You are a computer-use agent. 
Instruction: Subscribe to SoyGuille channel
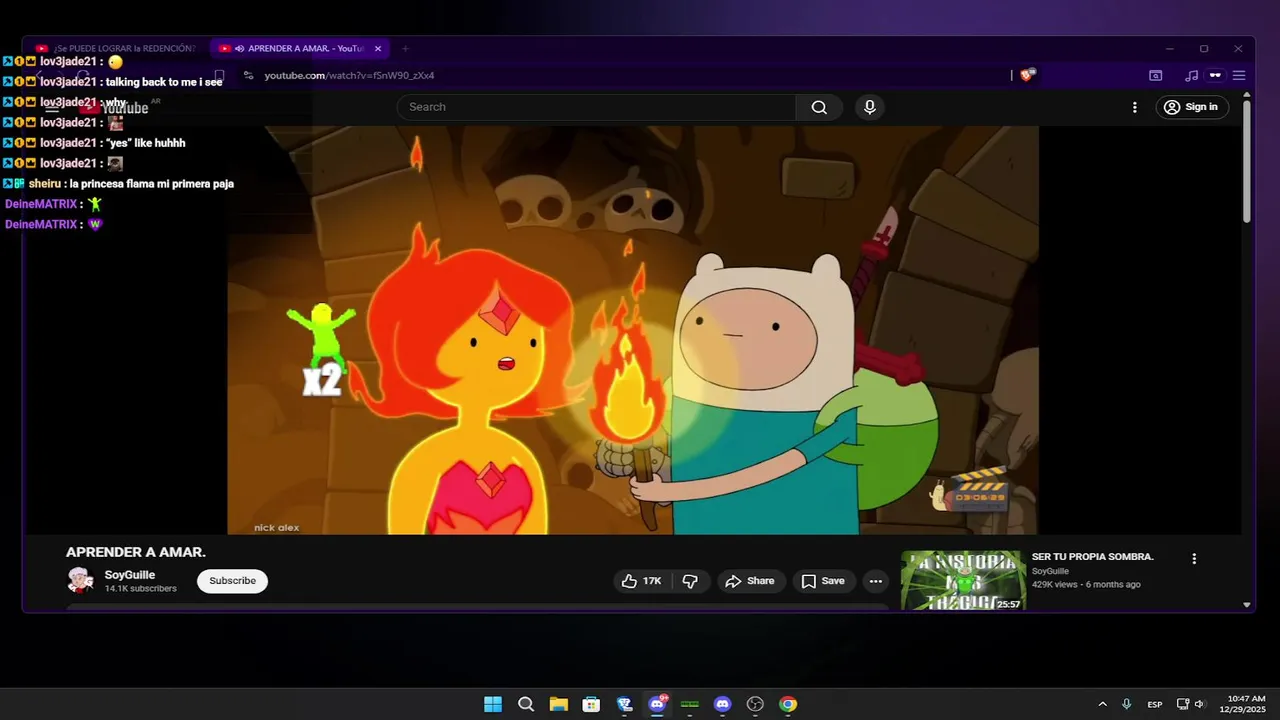(x=232, y=581)
